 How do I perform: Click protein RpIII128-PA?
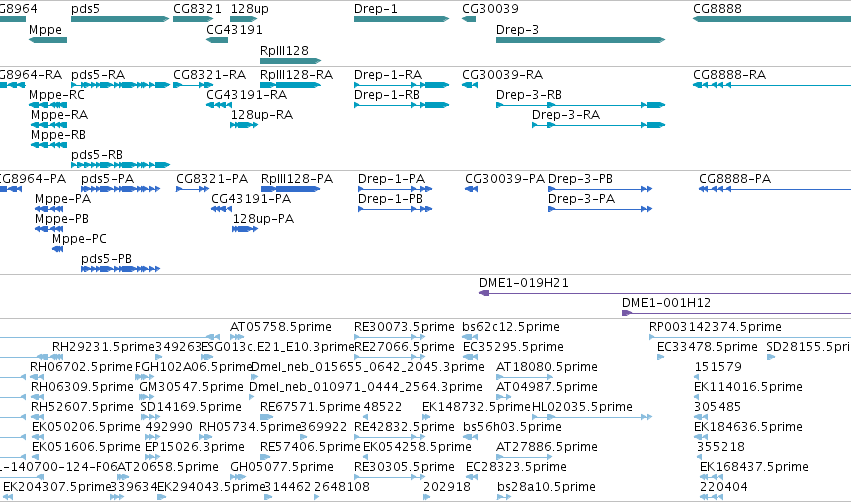click(290, 189)
